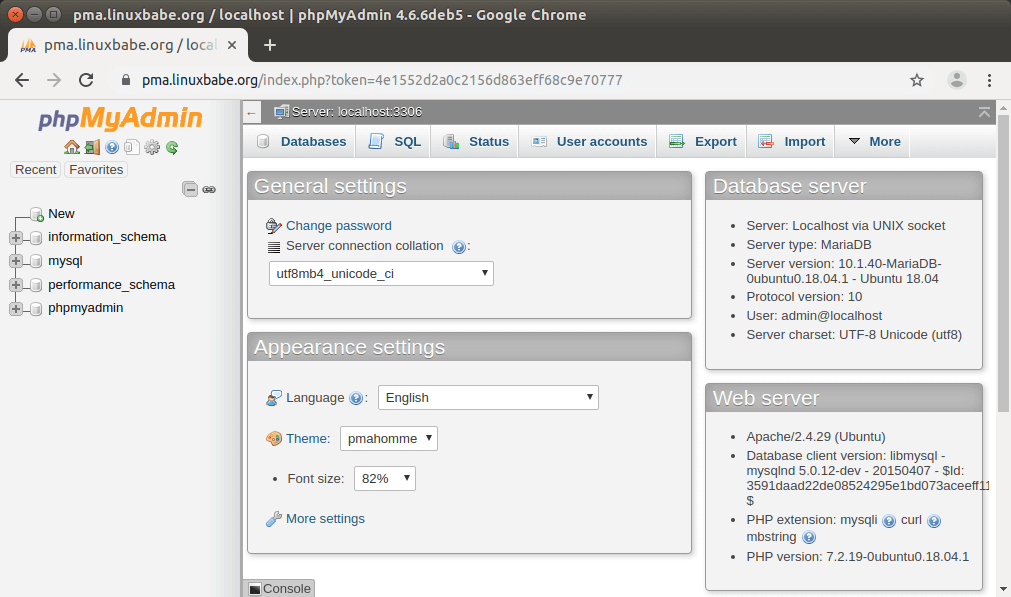Switch to the Databases tab
1011x597 pixels.
coord(300,142)
